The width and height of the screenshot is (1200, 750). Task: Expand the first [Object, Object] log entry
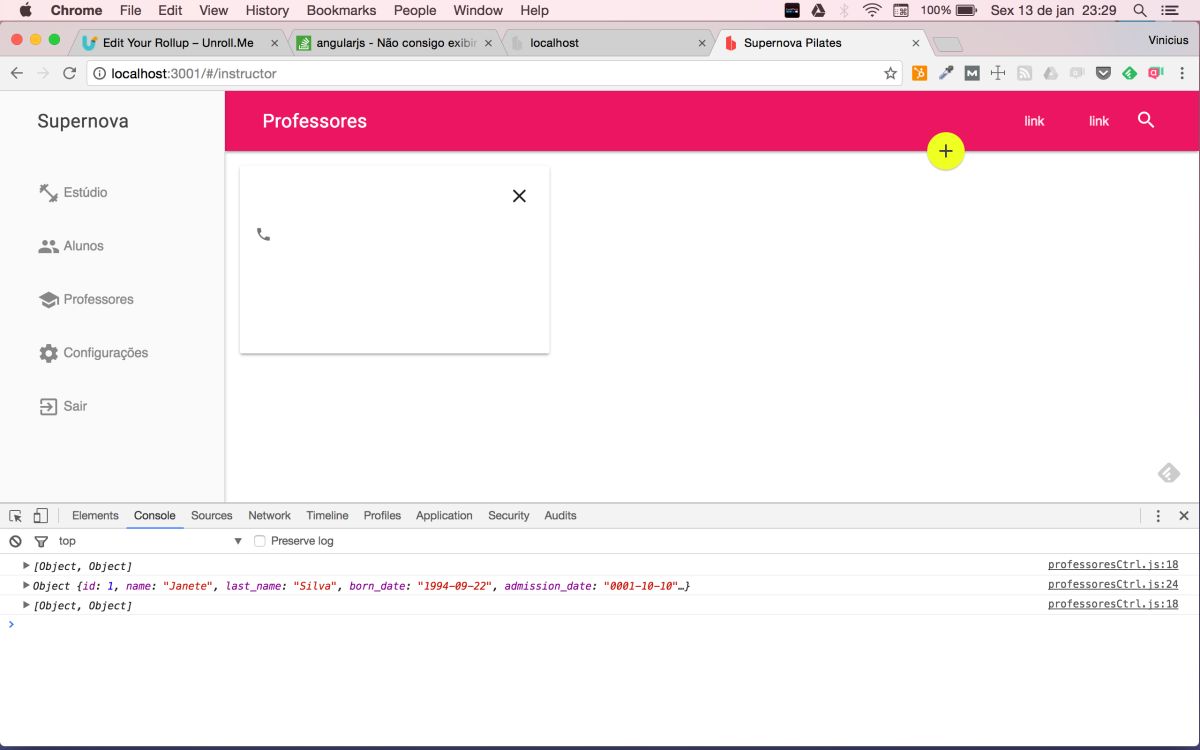[x=27, y=566]
